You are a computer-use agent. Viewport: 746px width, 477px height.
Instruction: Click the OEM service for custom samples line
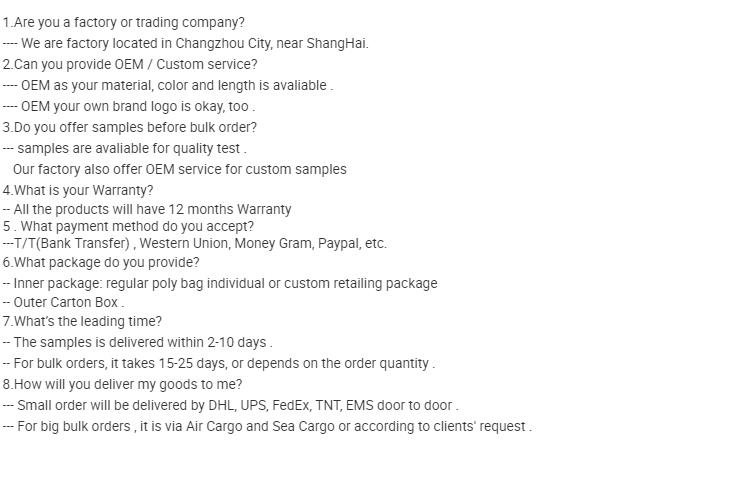click(180, 169)
